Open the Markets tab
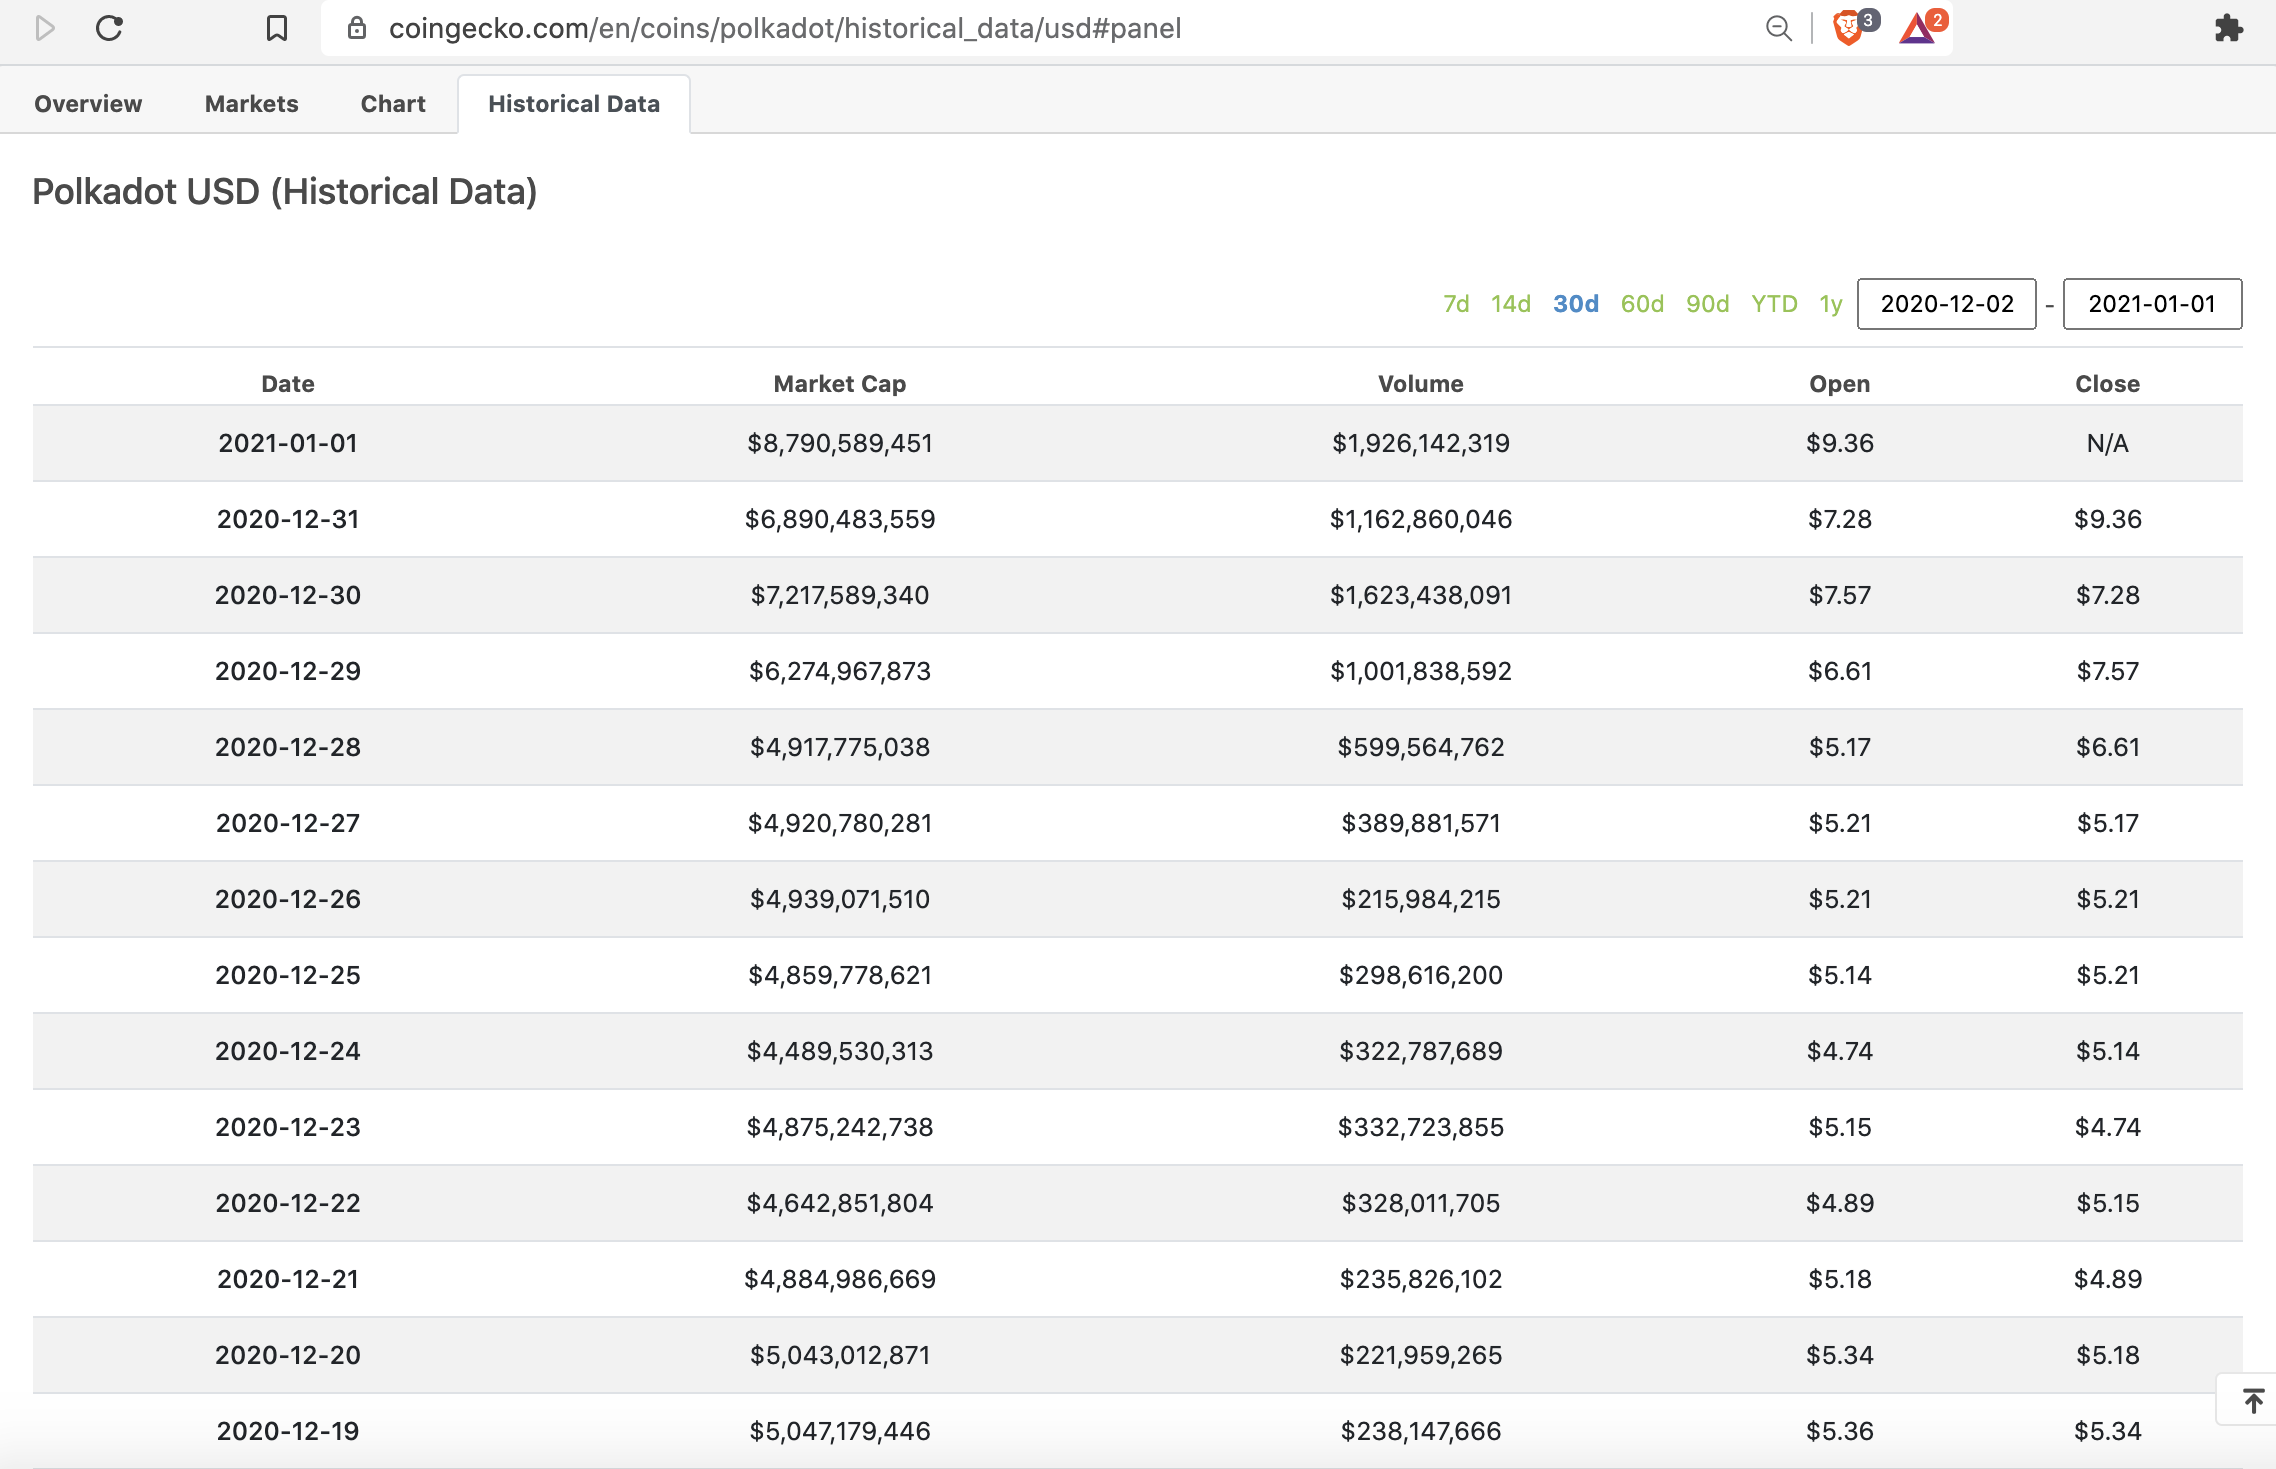 pos(251,104)
